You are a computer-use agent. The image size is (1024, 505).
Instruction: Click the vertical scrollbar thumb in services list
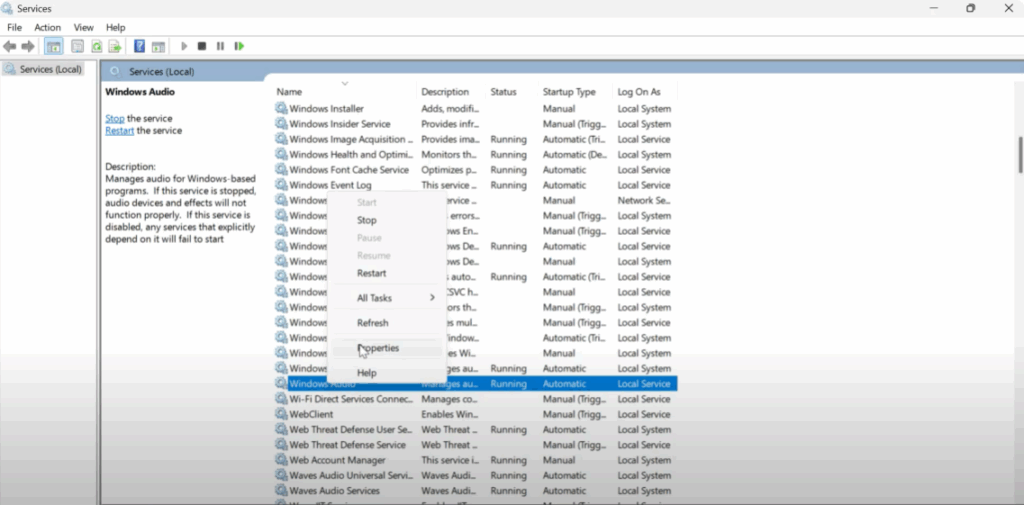tap(1019, 155)
